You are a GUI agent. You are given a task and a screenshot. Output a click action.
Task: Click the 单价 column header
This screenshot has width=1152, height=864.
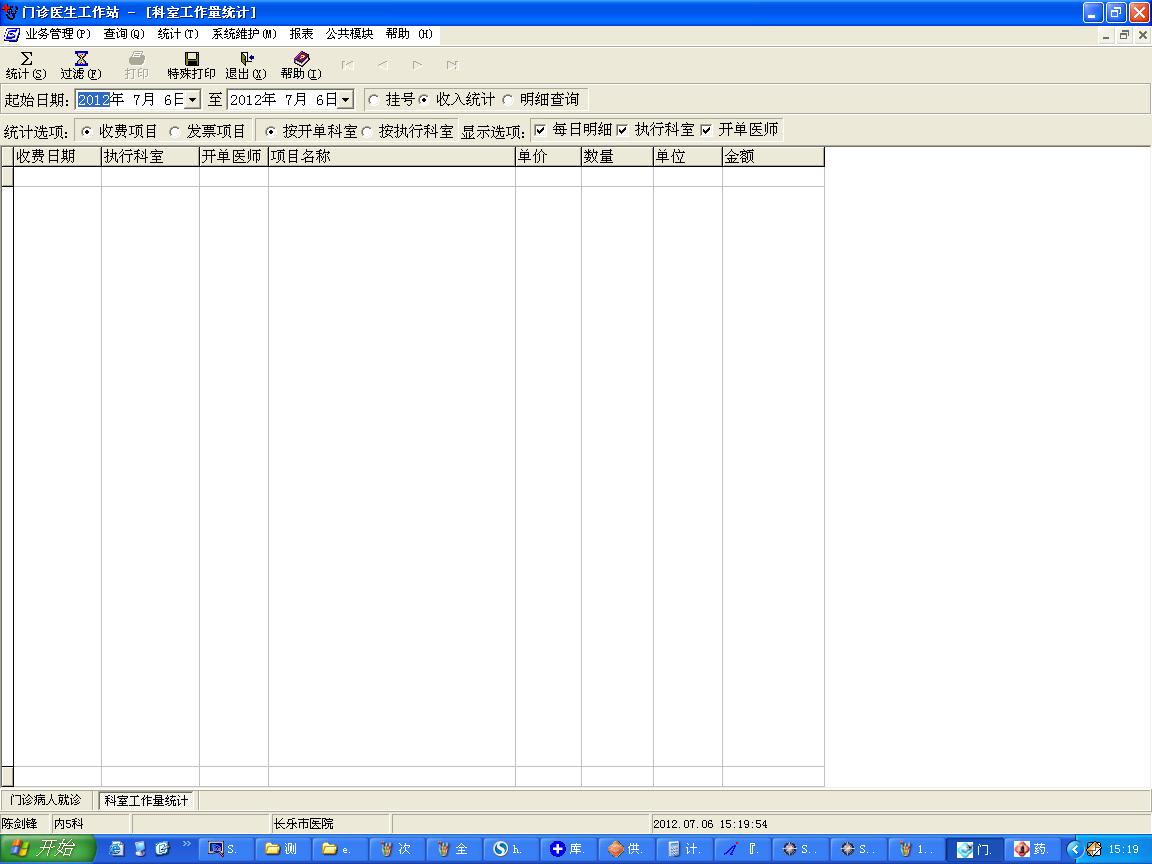548,156
